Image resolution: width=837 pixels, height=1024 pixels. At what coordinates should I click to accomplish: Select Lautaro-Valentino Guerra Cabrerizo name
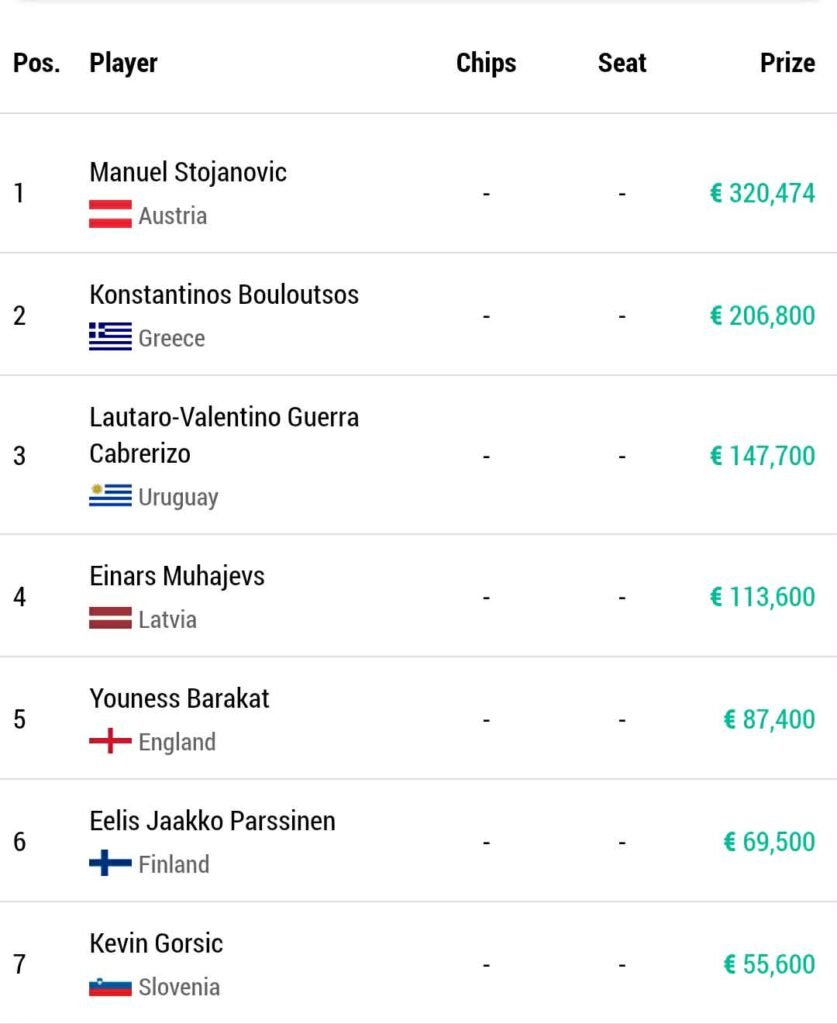coord(224,436)
